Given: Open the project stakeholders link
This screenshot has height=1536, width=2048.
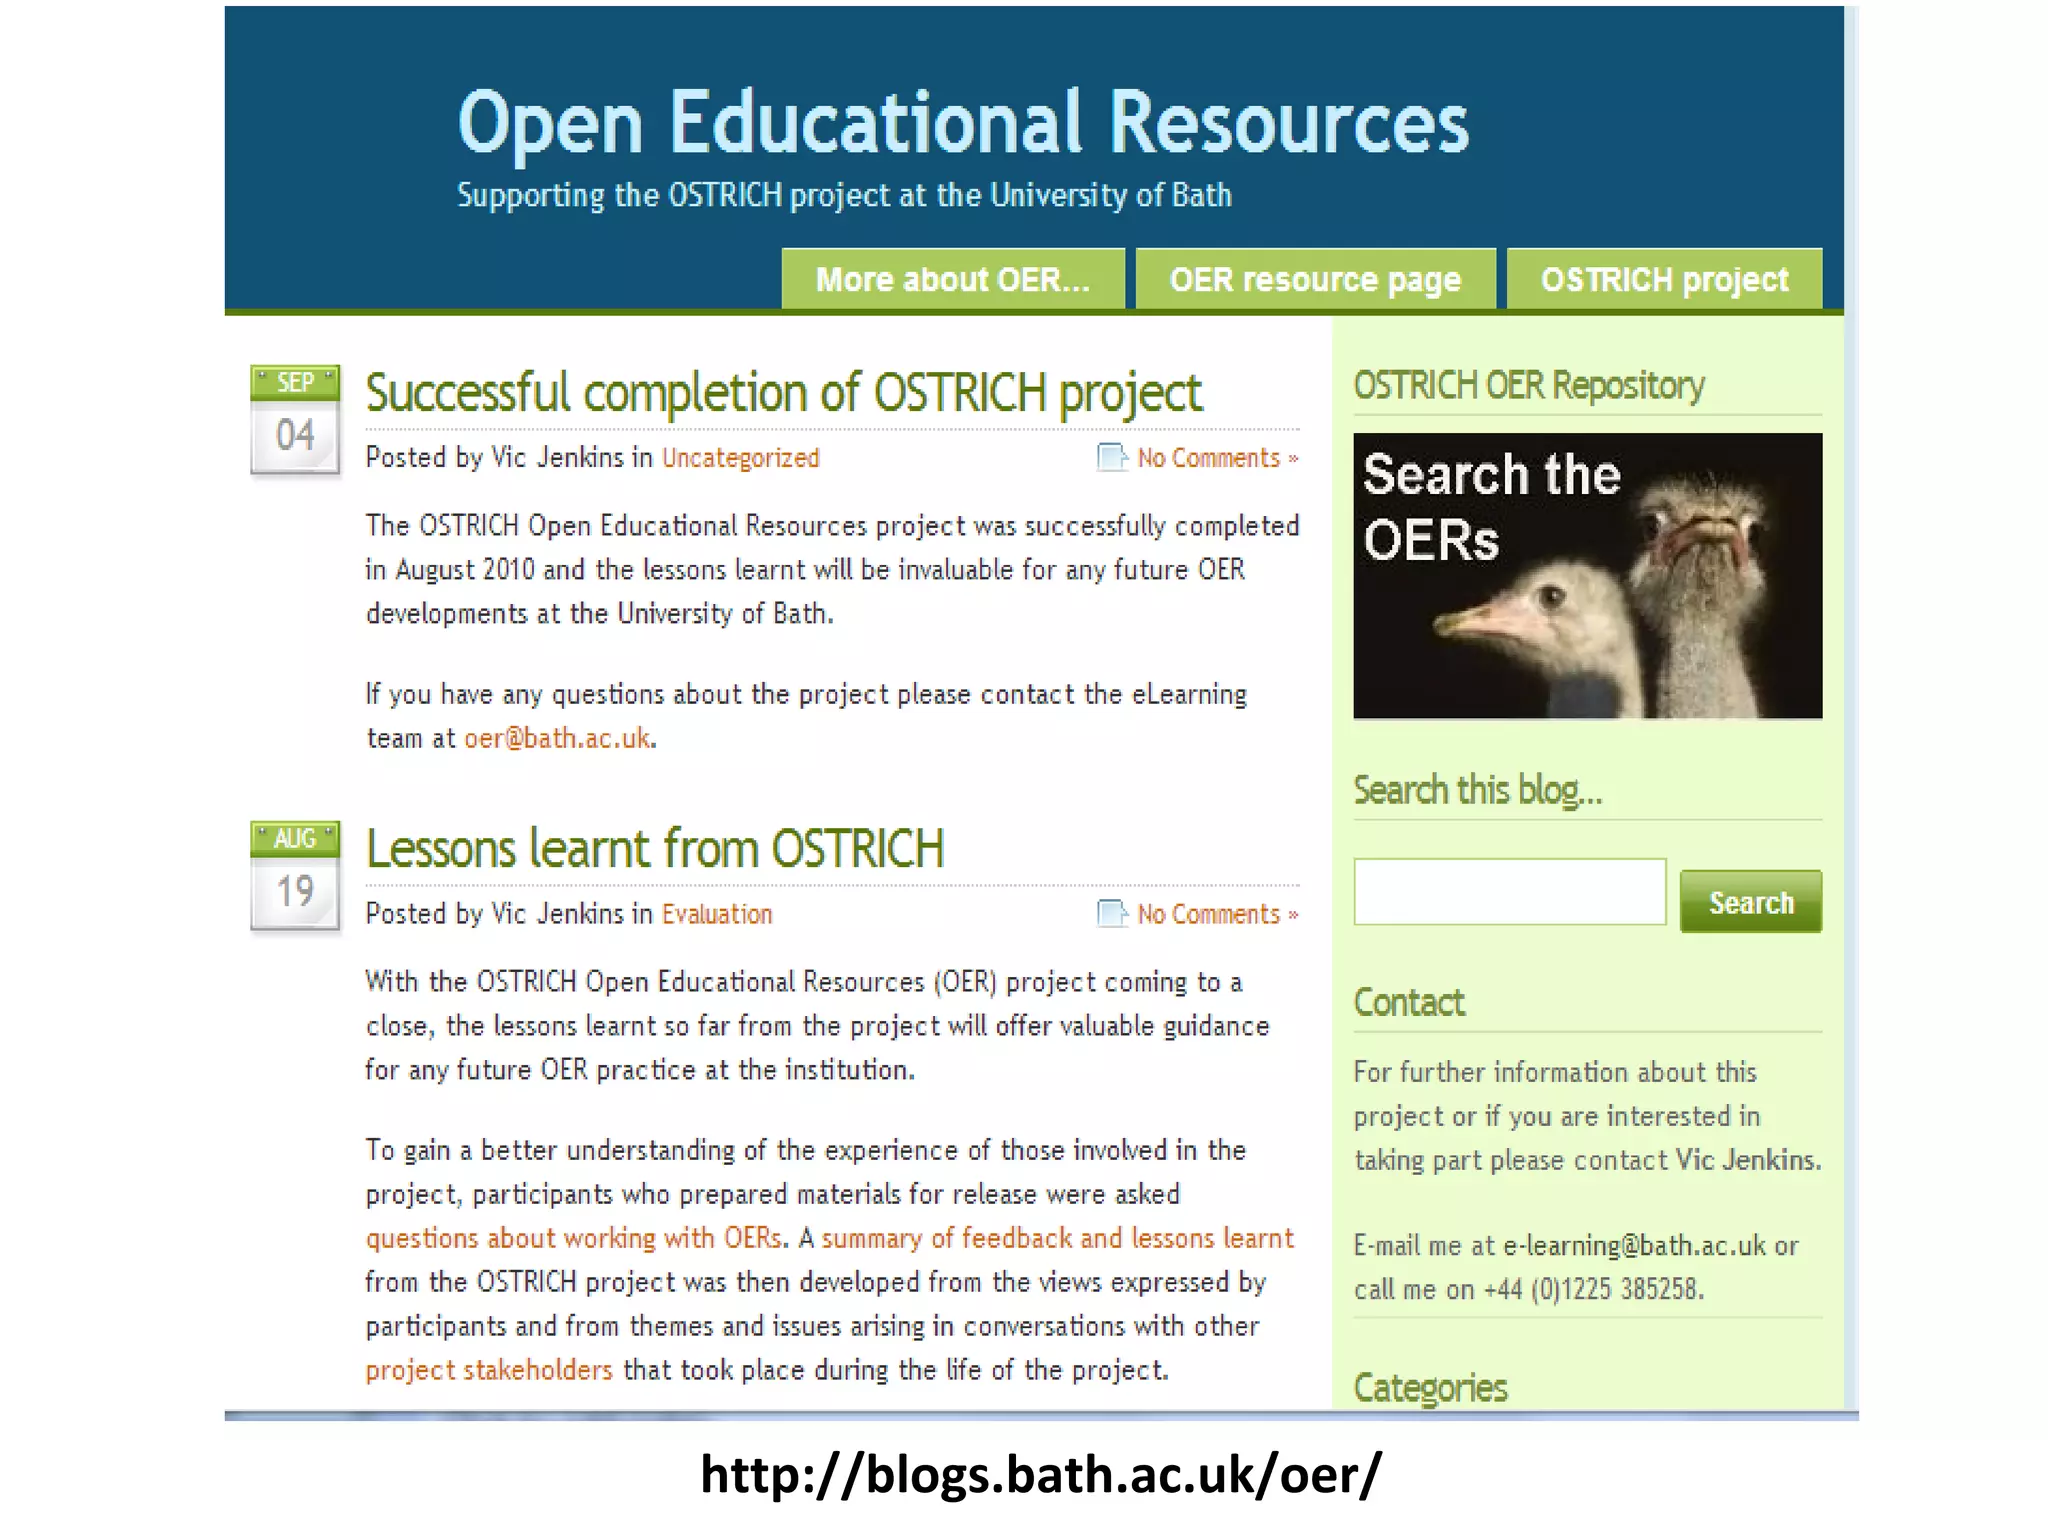Looking at the screenshot, I should [489, 1370].
